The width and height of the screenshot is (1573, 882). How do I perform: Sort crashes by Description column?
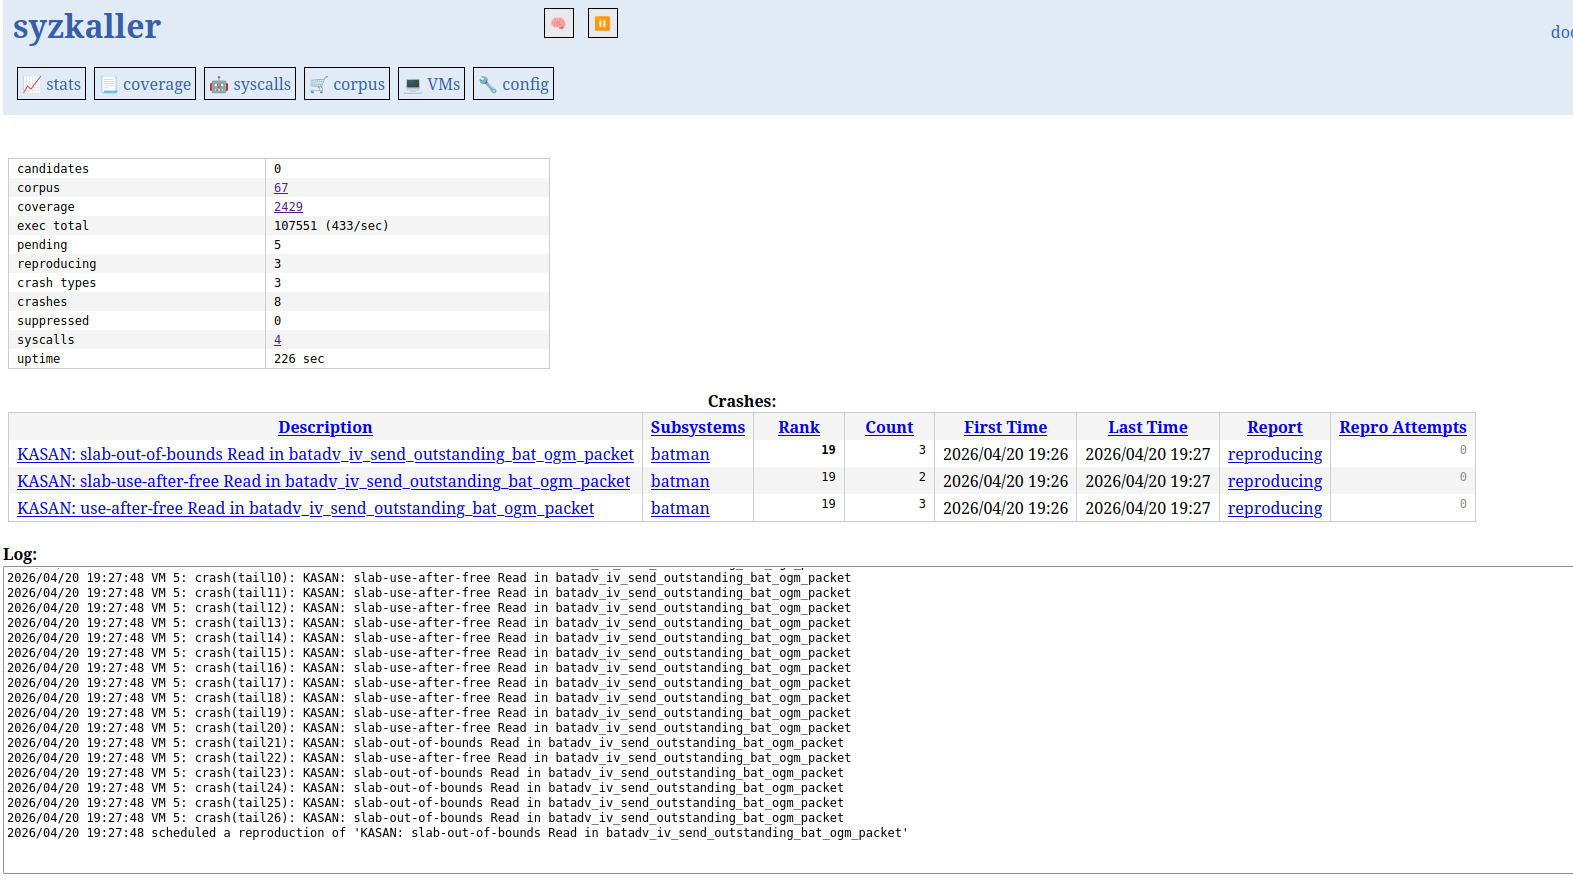coord(325,427)
